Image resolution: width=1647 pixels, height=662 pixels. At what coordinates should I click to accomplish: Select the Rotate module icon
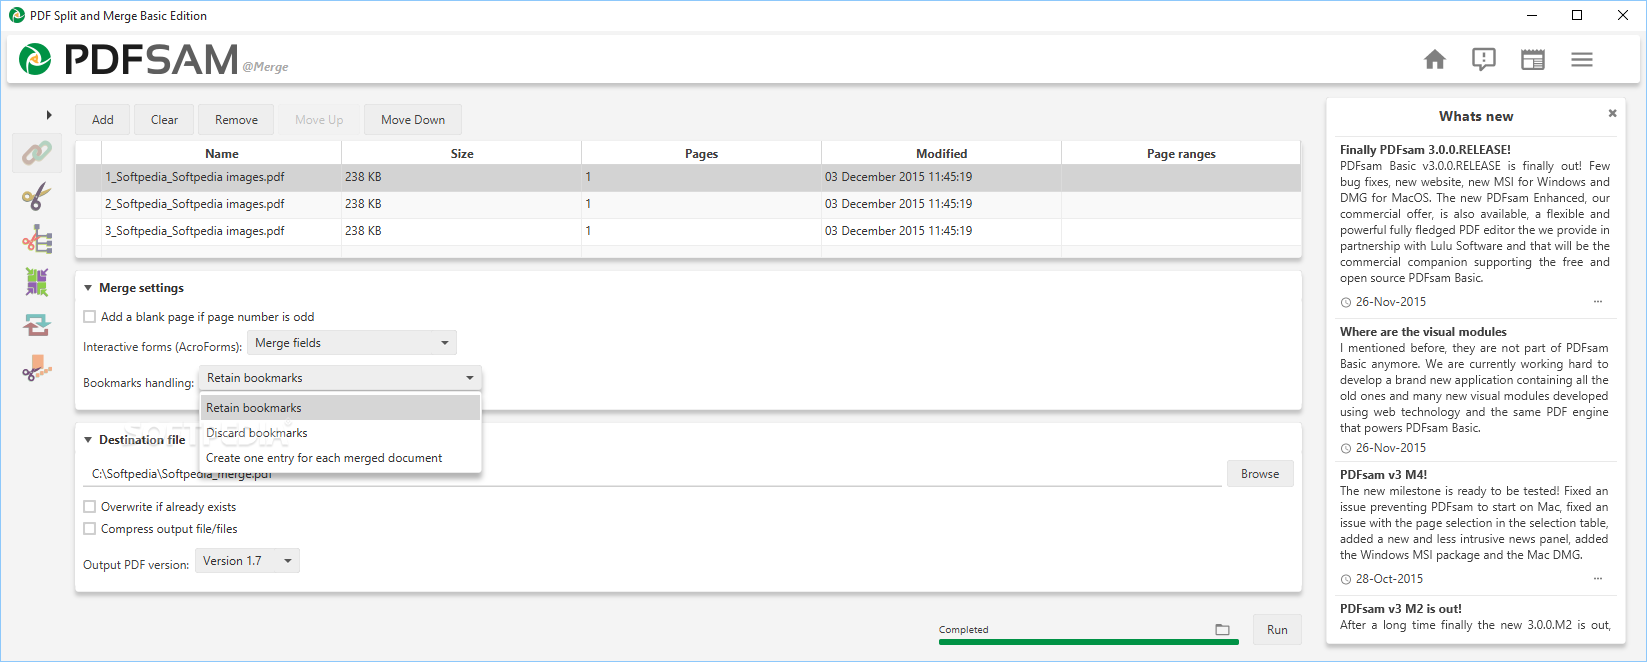tap(37, 325)
